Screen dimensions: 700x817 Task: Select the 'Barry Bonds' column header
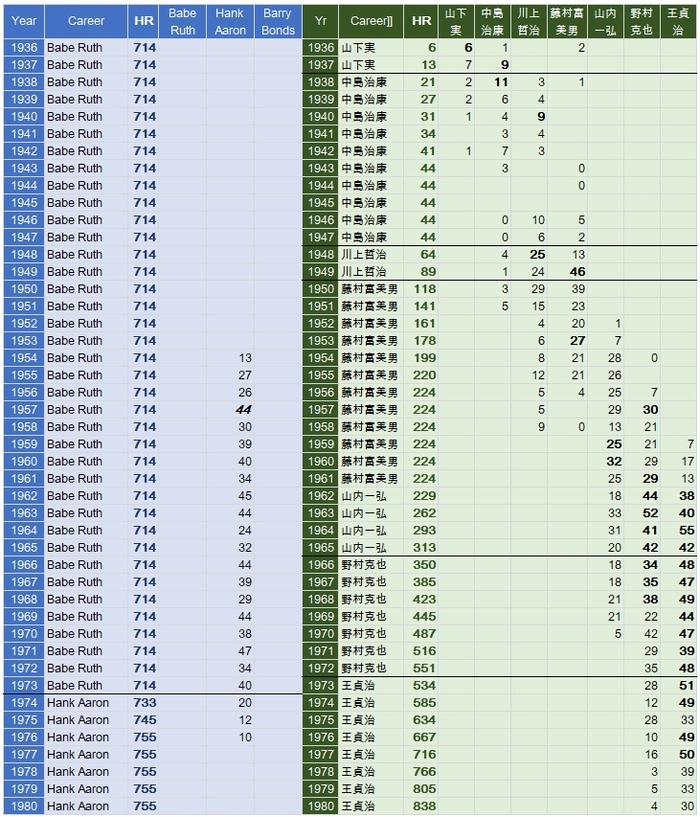[x=278, y=21]
